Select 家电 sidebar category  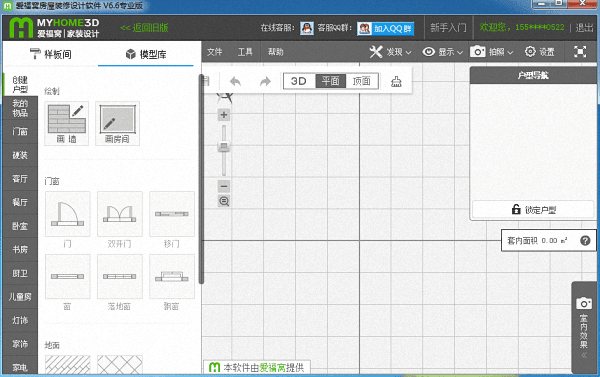pyautogui.click(x=20, y=366)
